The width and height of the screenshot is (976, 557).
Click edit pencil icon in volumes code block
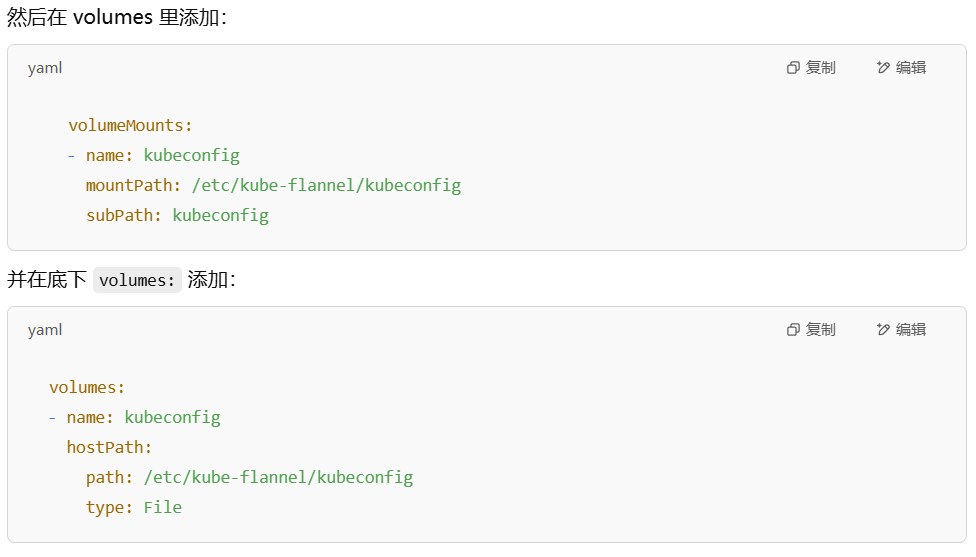(x=883, y=330)
